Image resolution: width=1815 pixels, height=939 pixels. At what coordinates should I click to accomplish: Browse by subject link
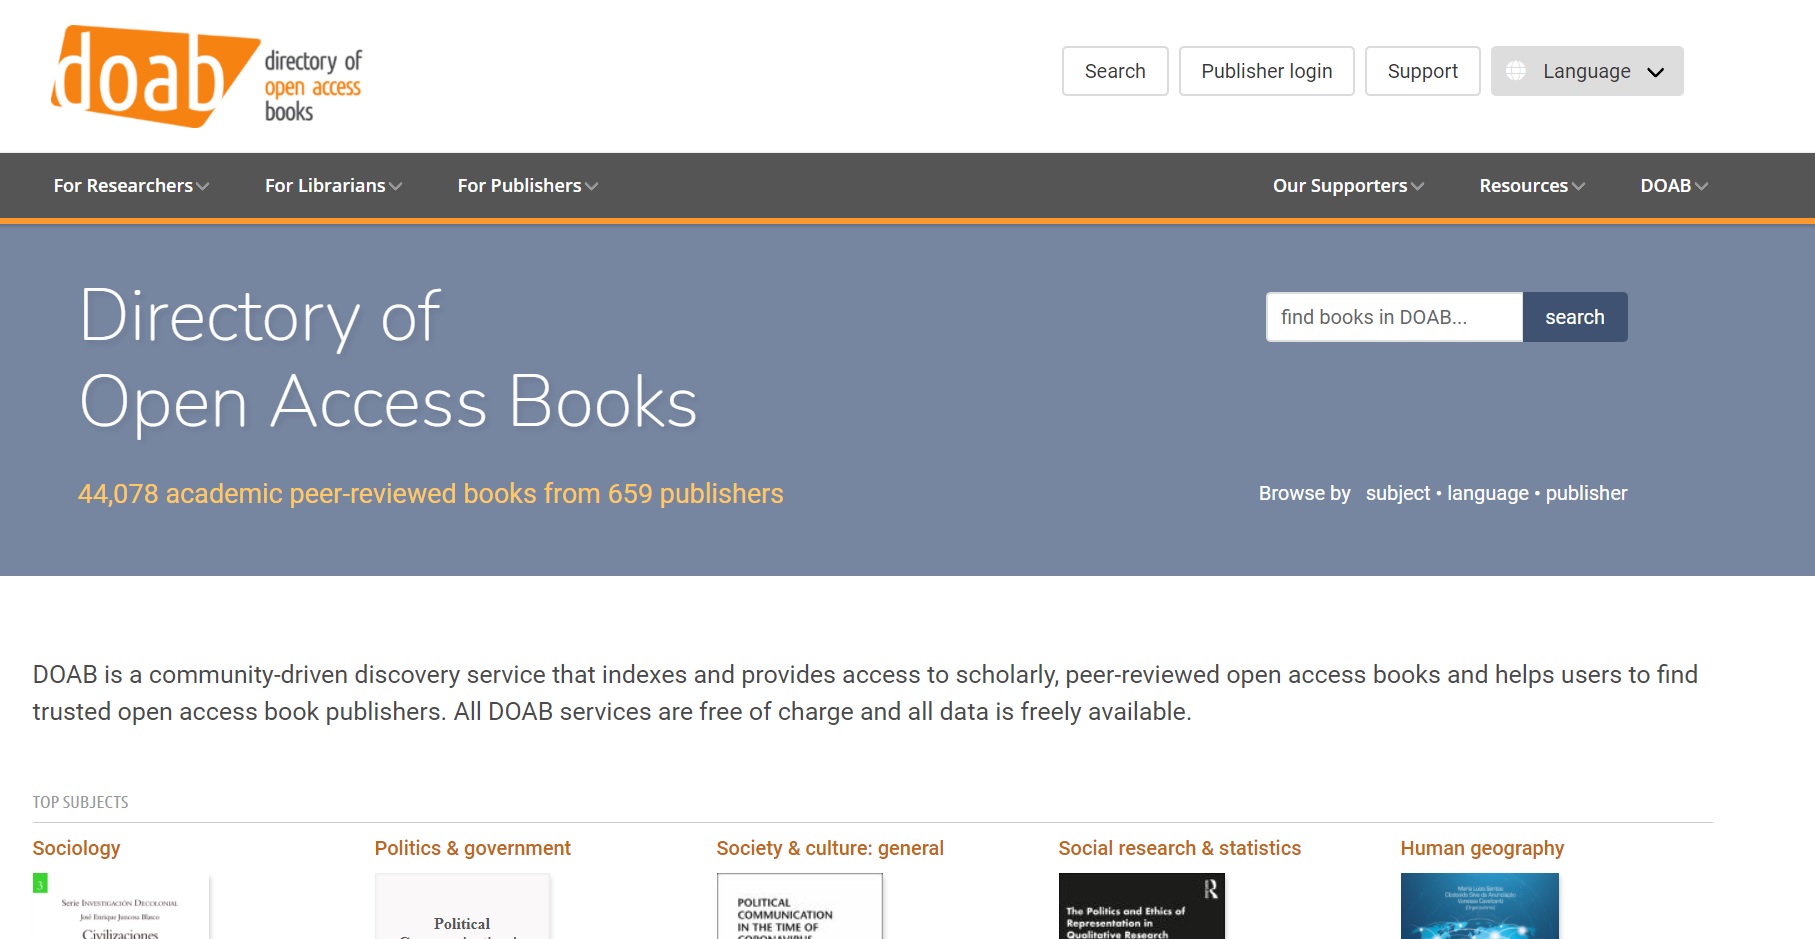1398,493
